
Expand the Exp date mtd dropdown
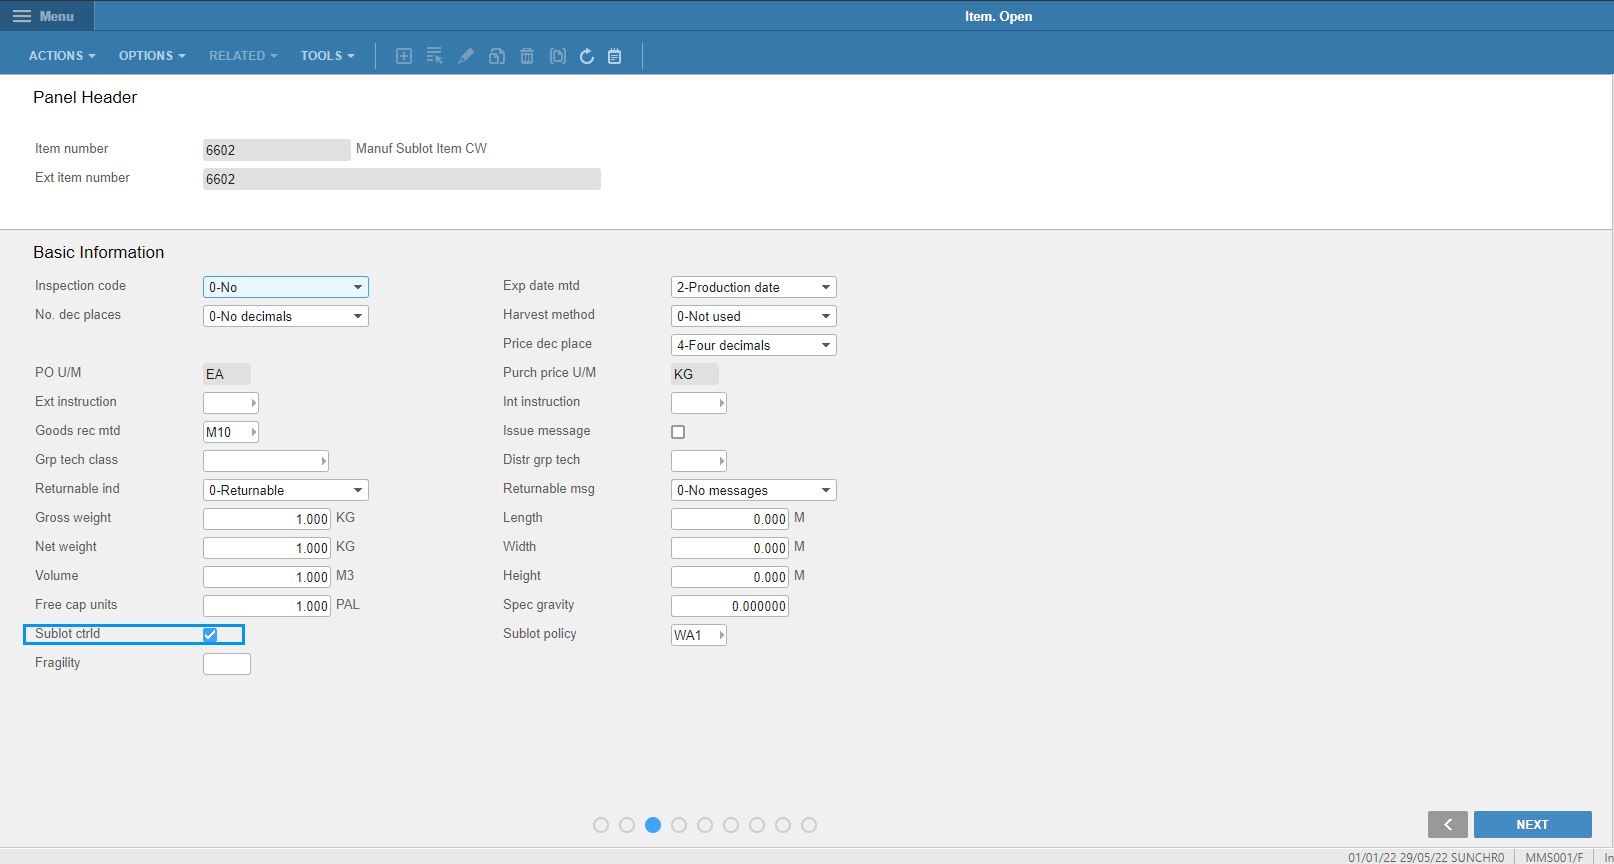[754, 287]
